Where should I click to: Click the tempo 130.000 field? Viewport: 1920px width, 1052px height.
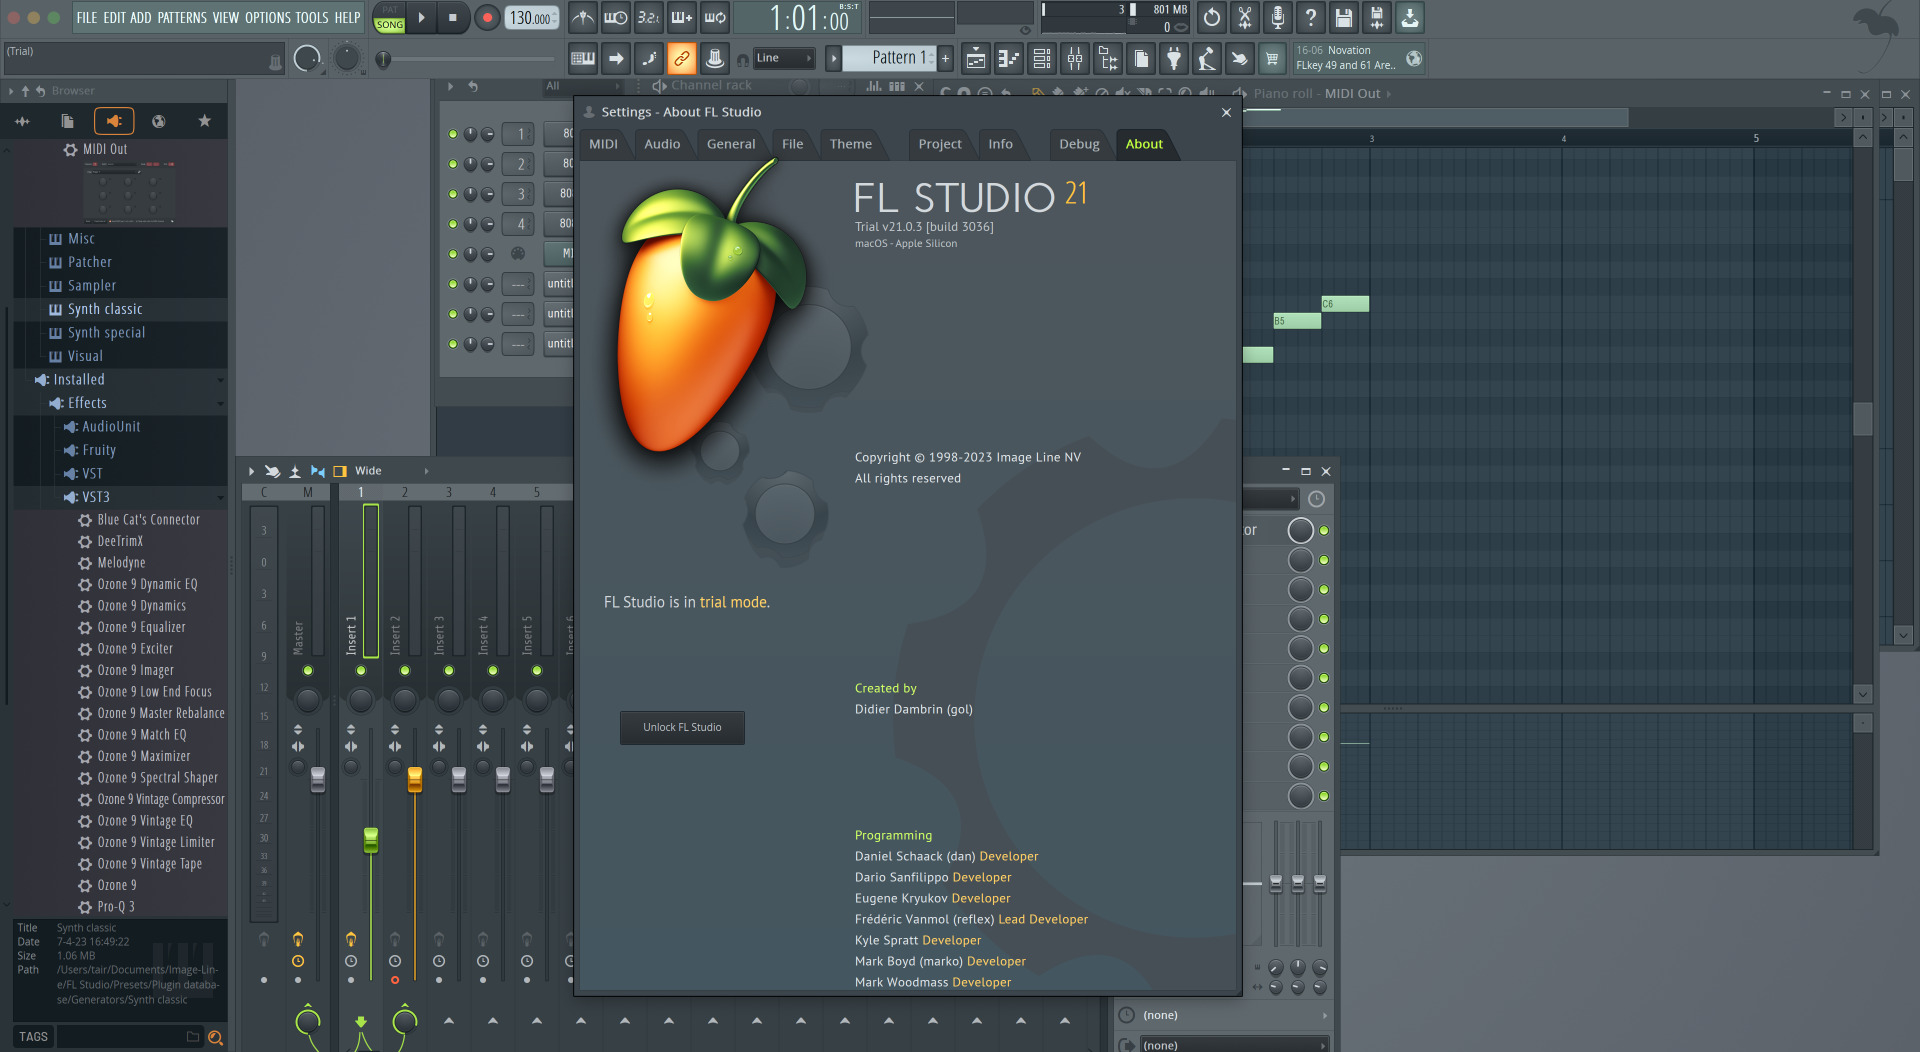[532, 18]
